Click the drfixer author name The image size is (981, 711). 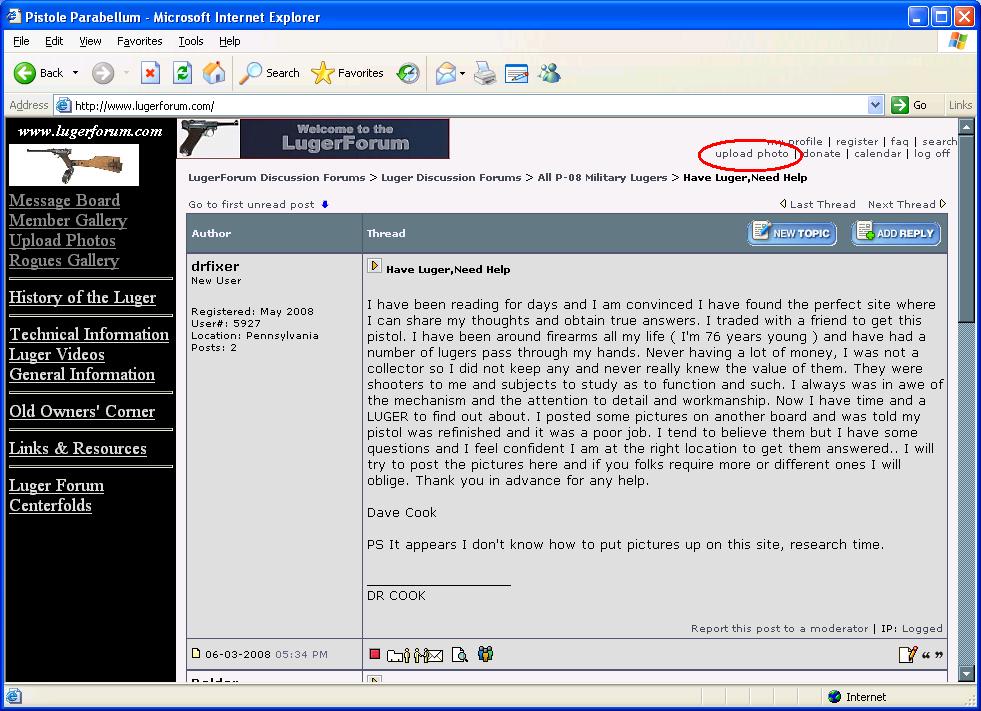pyautogui.click(x=215, y=266)
